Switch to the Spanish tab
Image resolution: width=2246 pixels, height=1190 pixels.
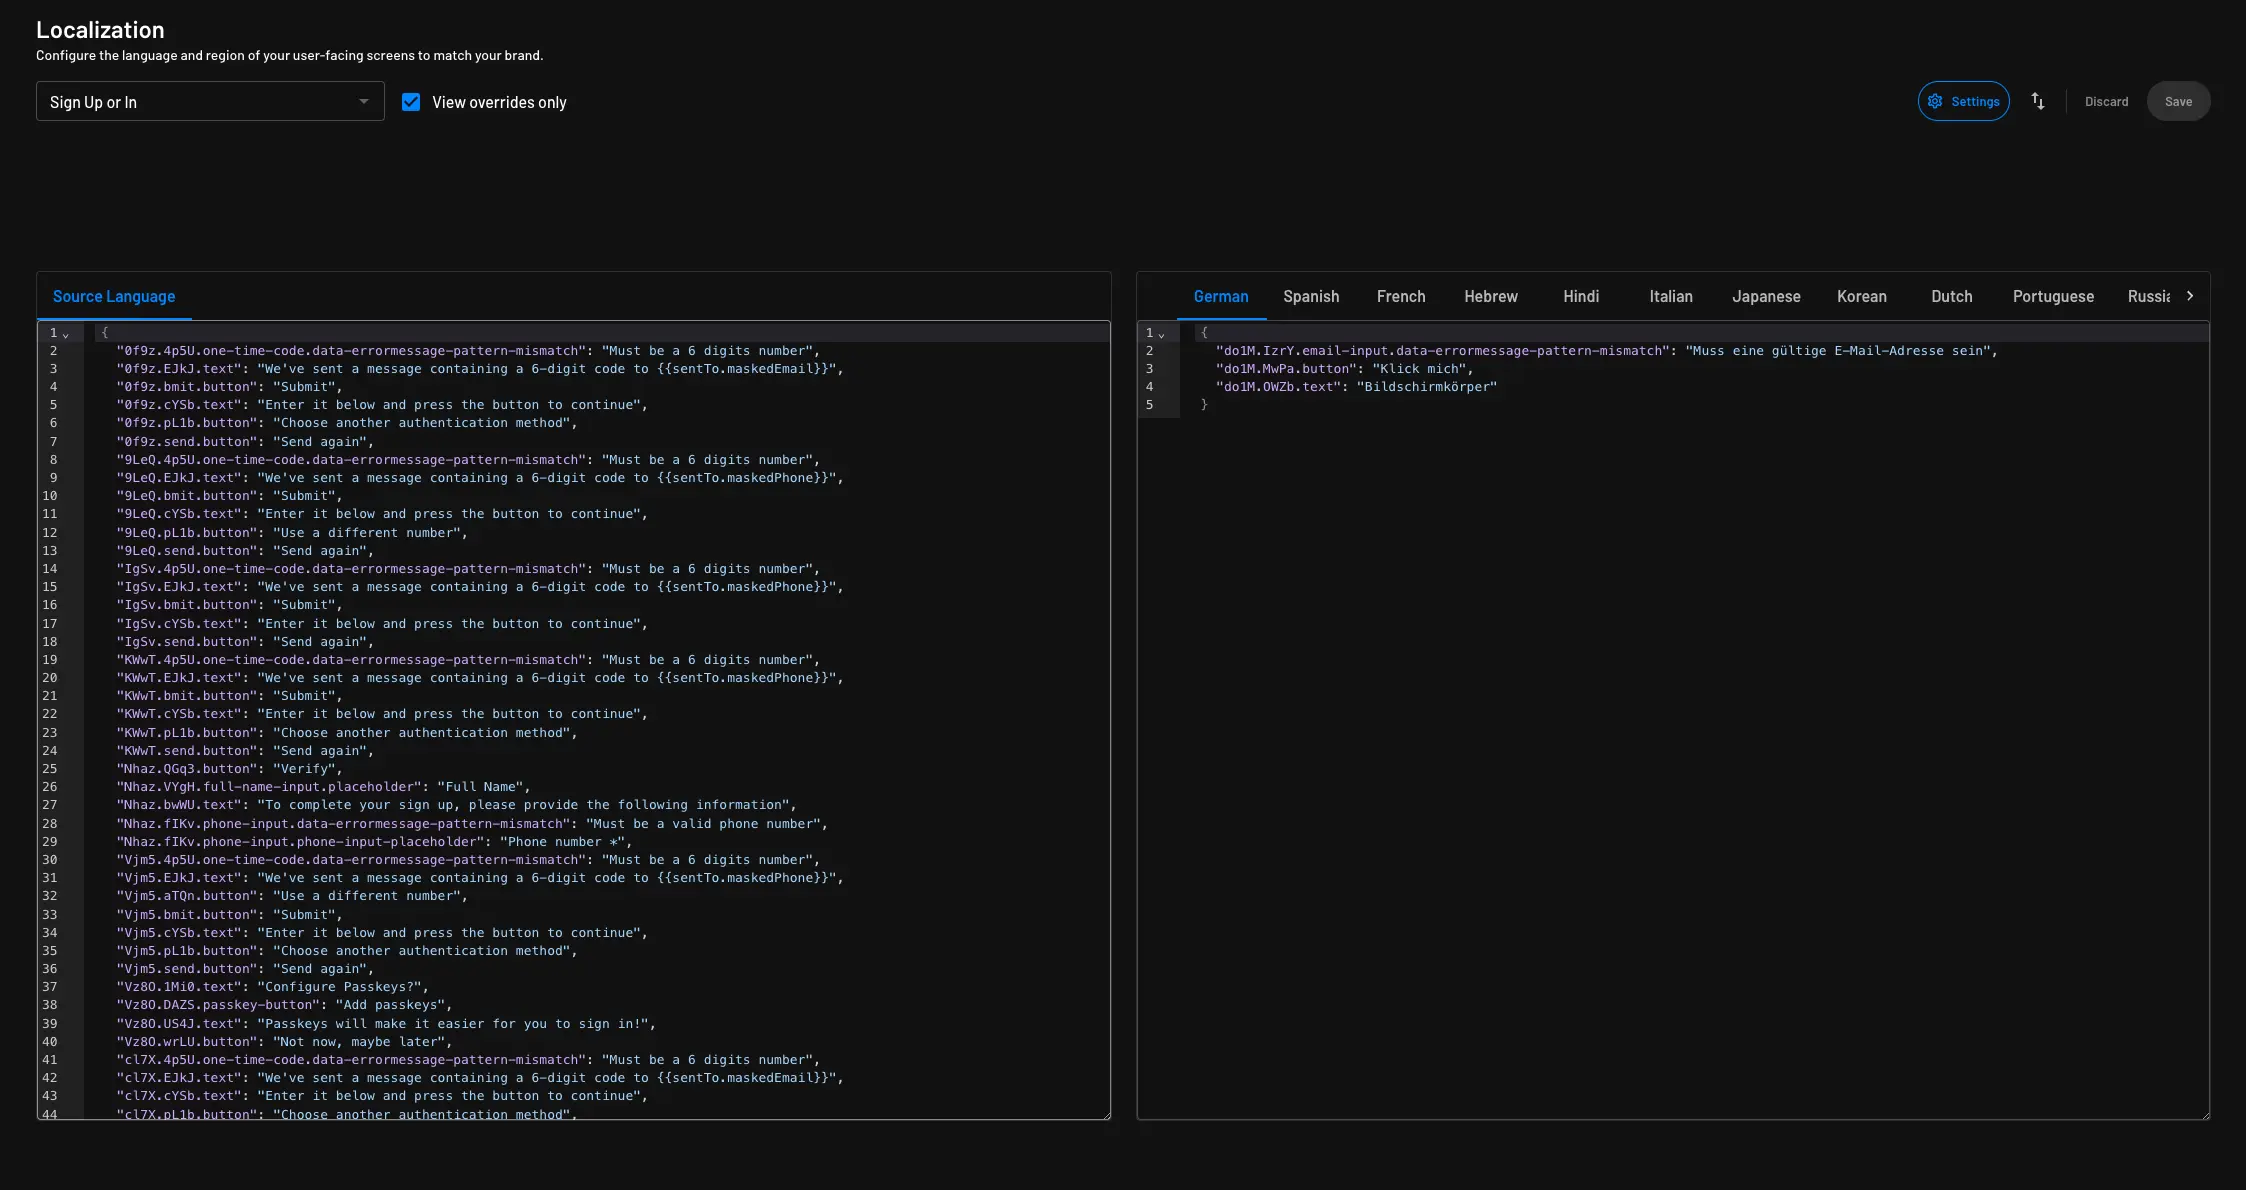pyautogui.click(x=1311, y=296)
